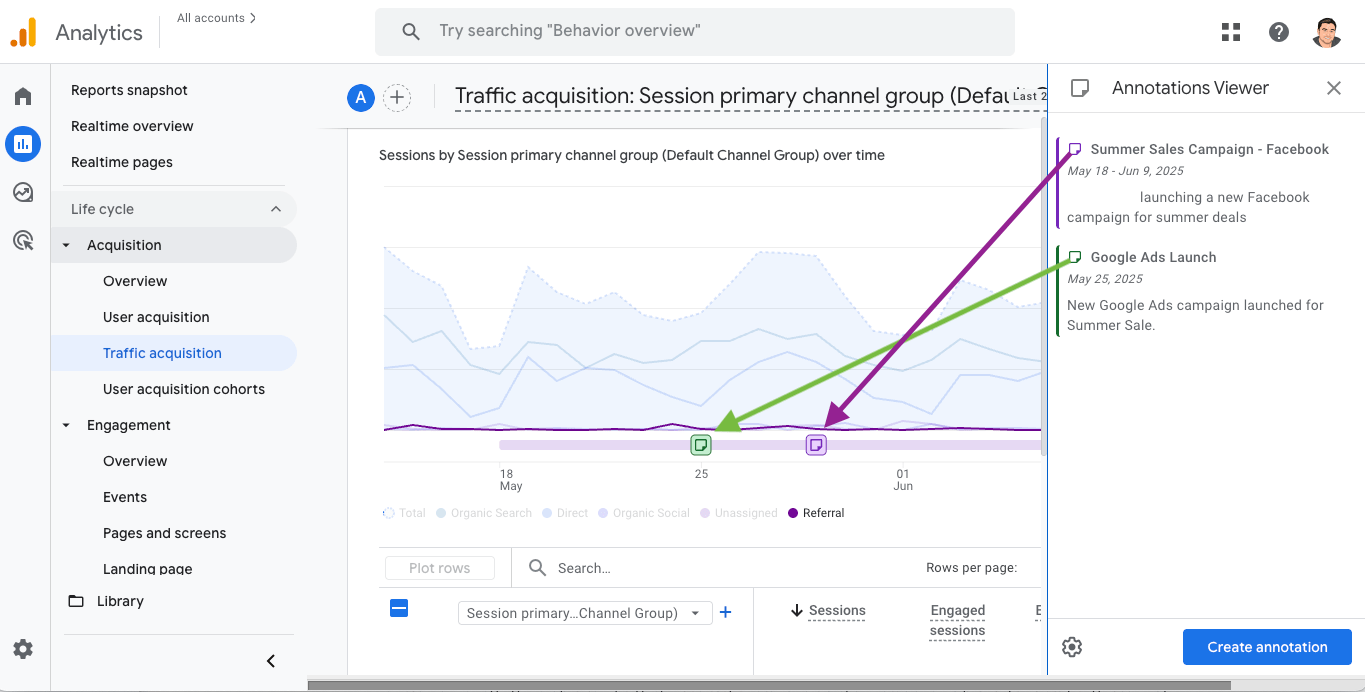Image resolution: width=1365 pixels, height=692 pixels.
Task: Click the Library folder icon
Action: pyautogui.click(x=76, y=601)
